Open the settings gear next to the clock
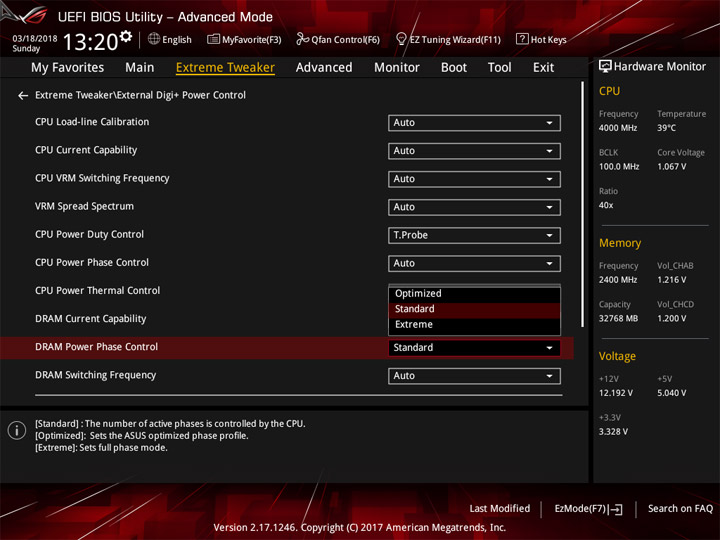The height and width of the screenshot is (540, 720). click(x=126, y=36)
